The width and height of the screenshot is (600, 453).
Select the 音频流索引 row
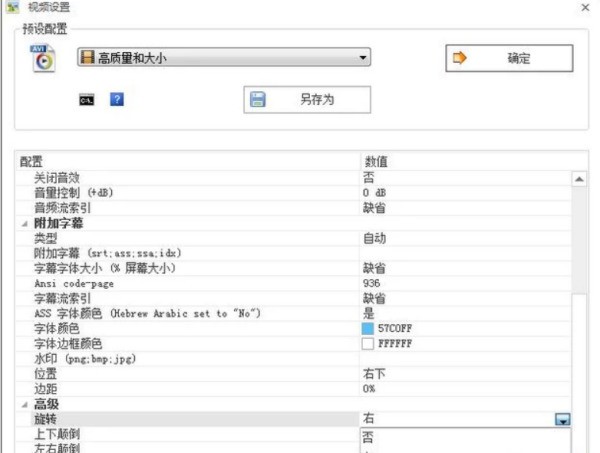[294, 208]
